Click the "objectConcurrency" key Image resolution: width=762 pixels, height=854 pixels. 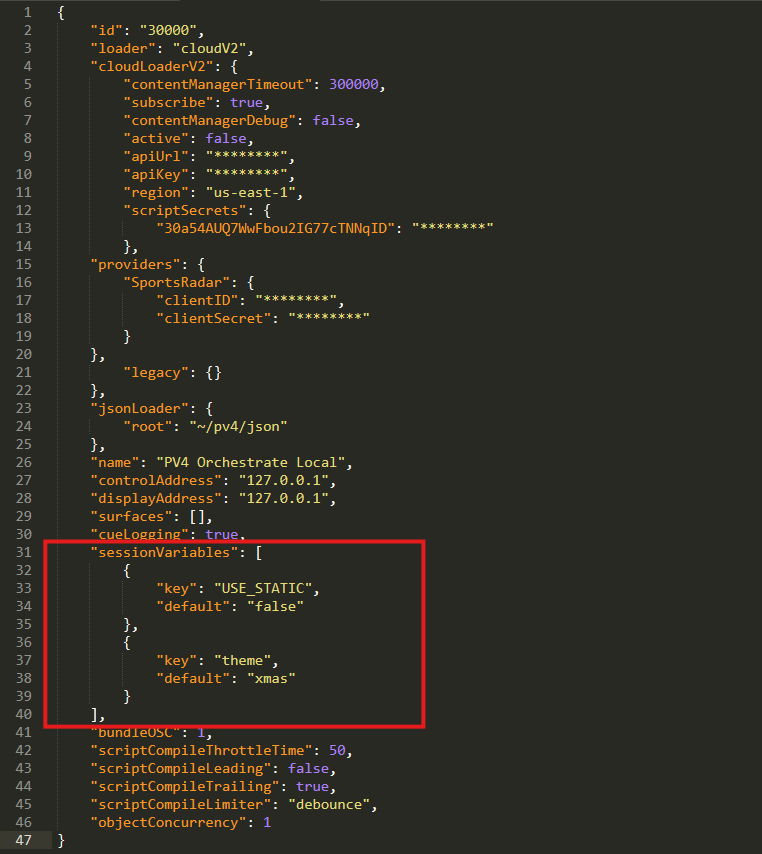tap(168, 822)
